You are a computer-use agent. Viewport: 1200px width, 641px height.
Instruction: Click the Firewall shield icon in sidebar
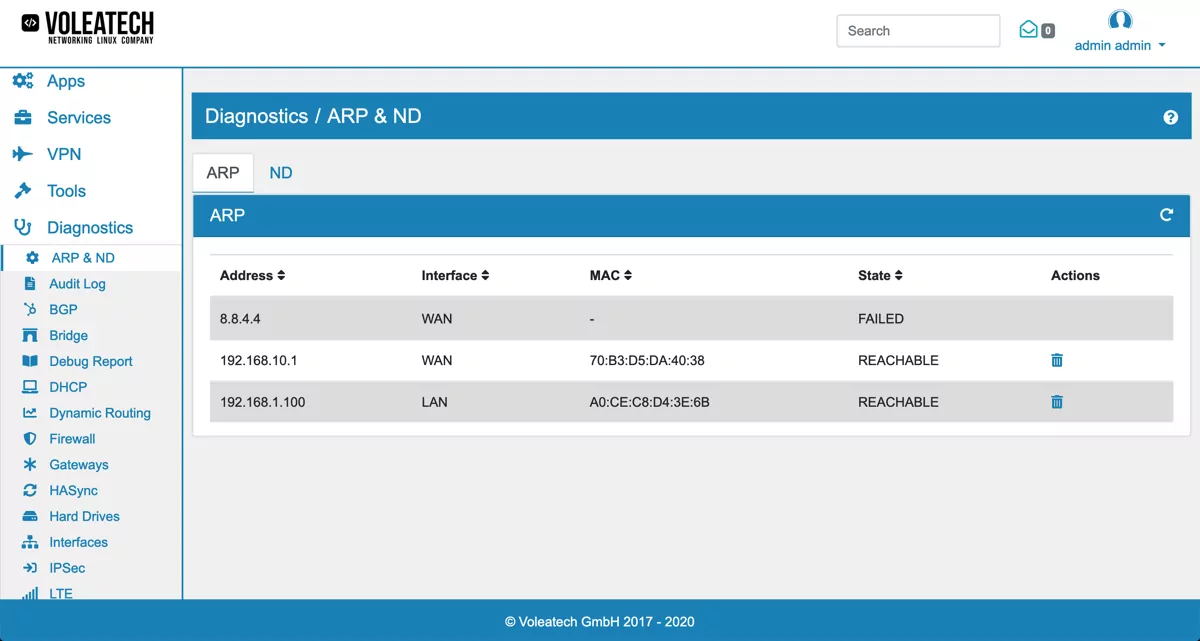point(30,439)
